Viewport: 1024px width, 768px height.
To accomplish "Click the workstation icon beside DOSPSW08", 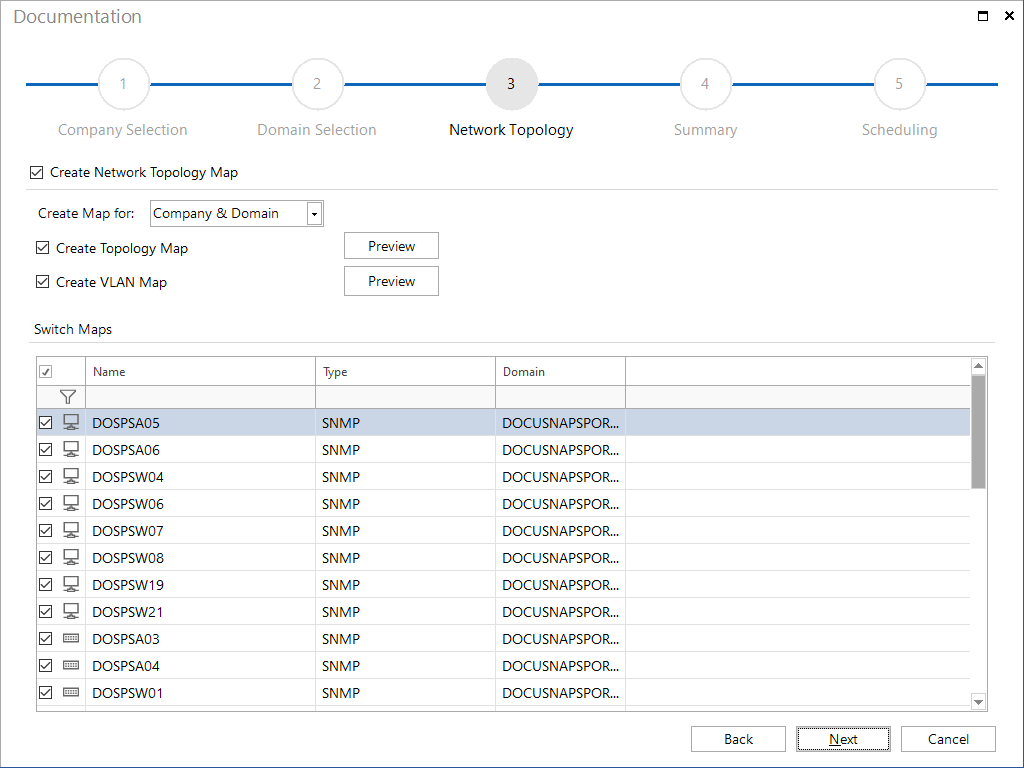I will 71,558.
